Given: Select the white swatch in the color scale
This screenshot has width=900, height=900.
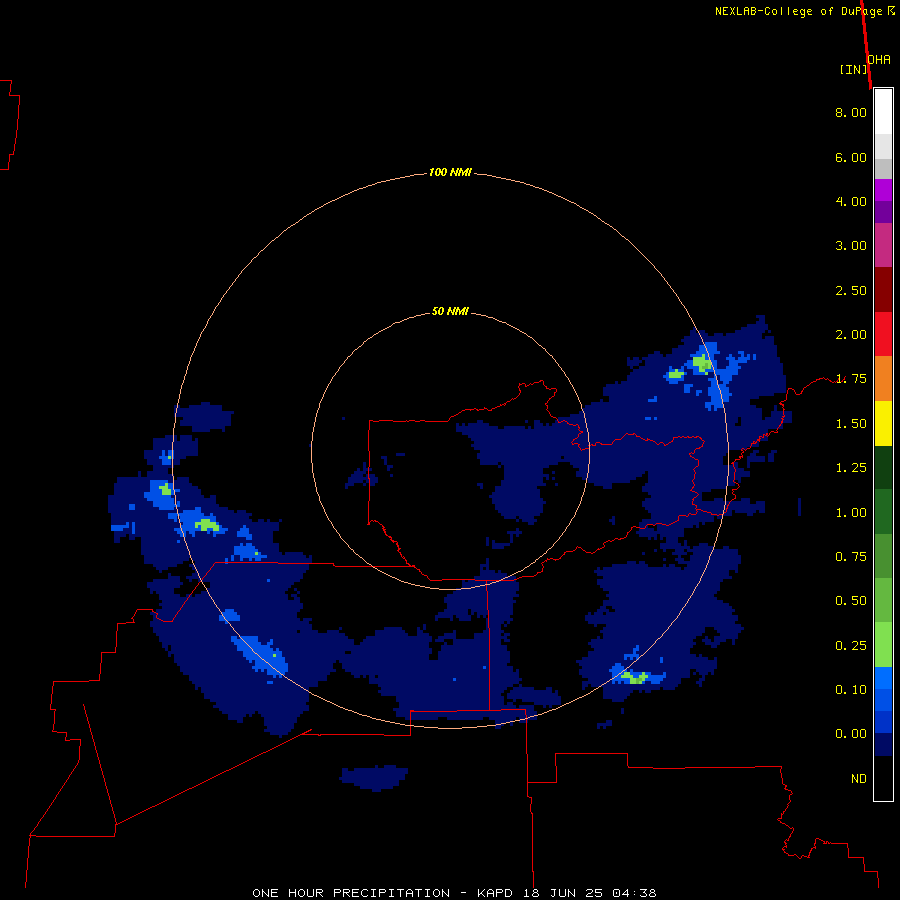Looking at the screenshot, I should point(883,112).
